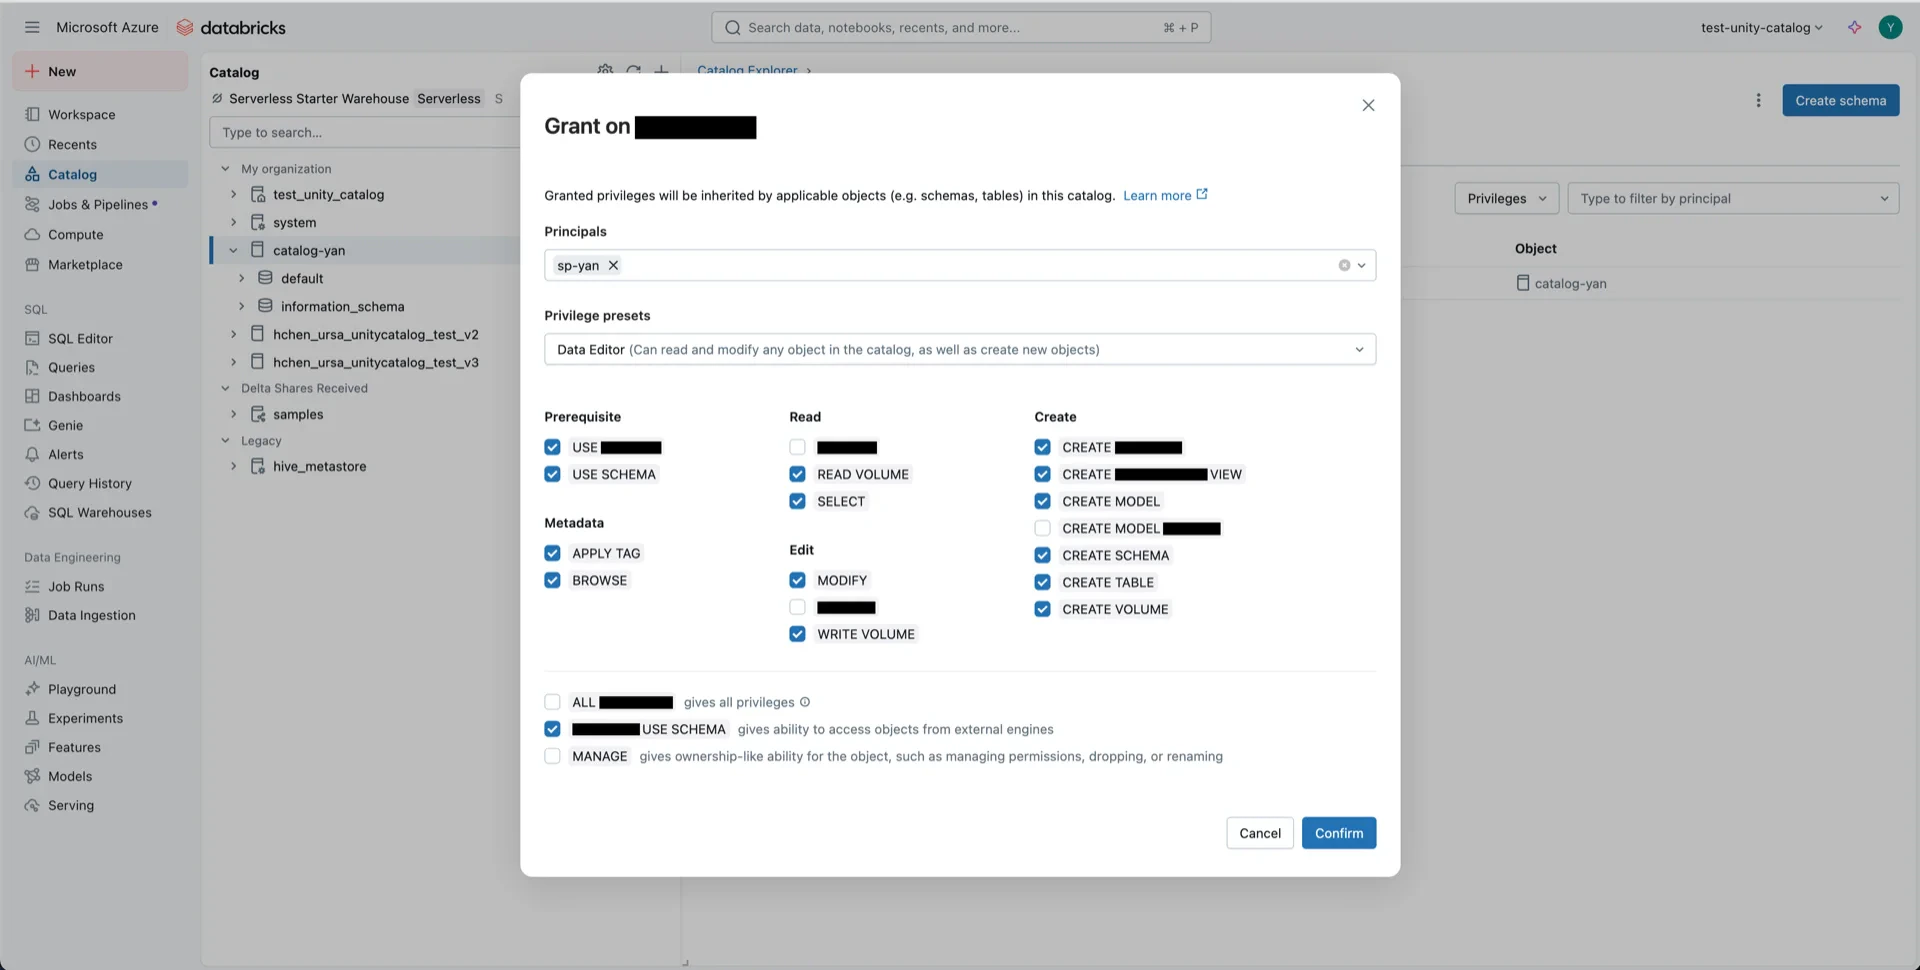Close the Grant dialog
The width and height of the screenshot is (1920, 970).
click(x=1368, y=105)
